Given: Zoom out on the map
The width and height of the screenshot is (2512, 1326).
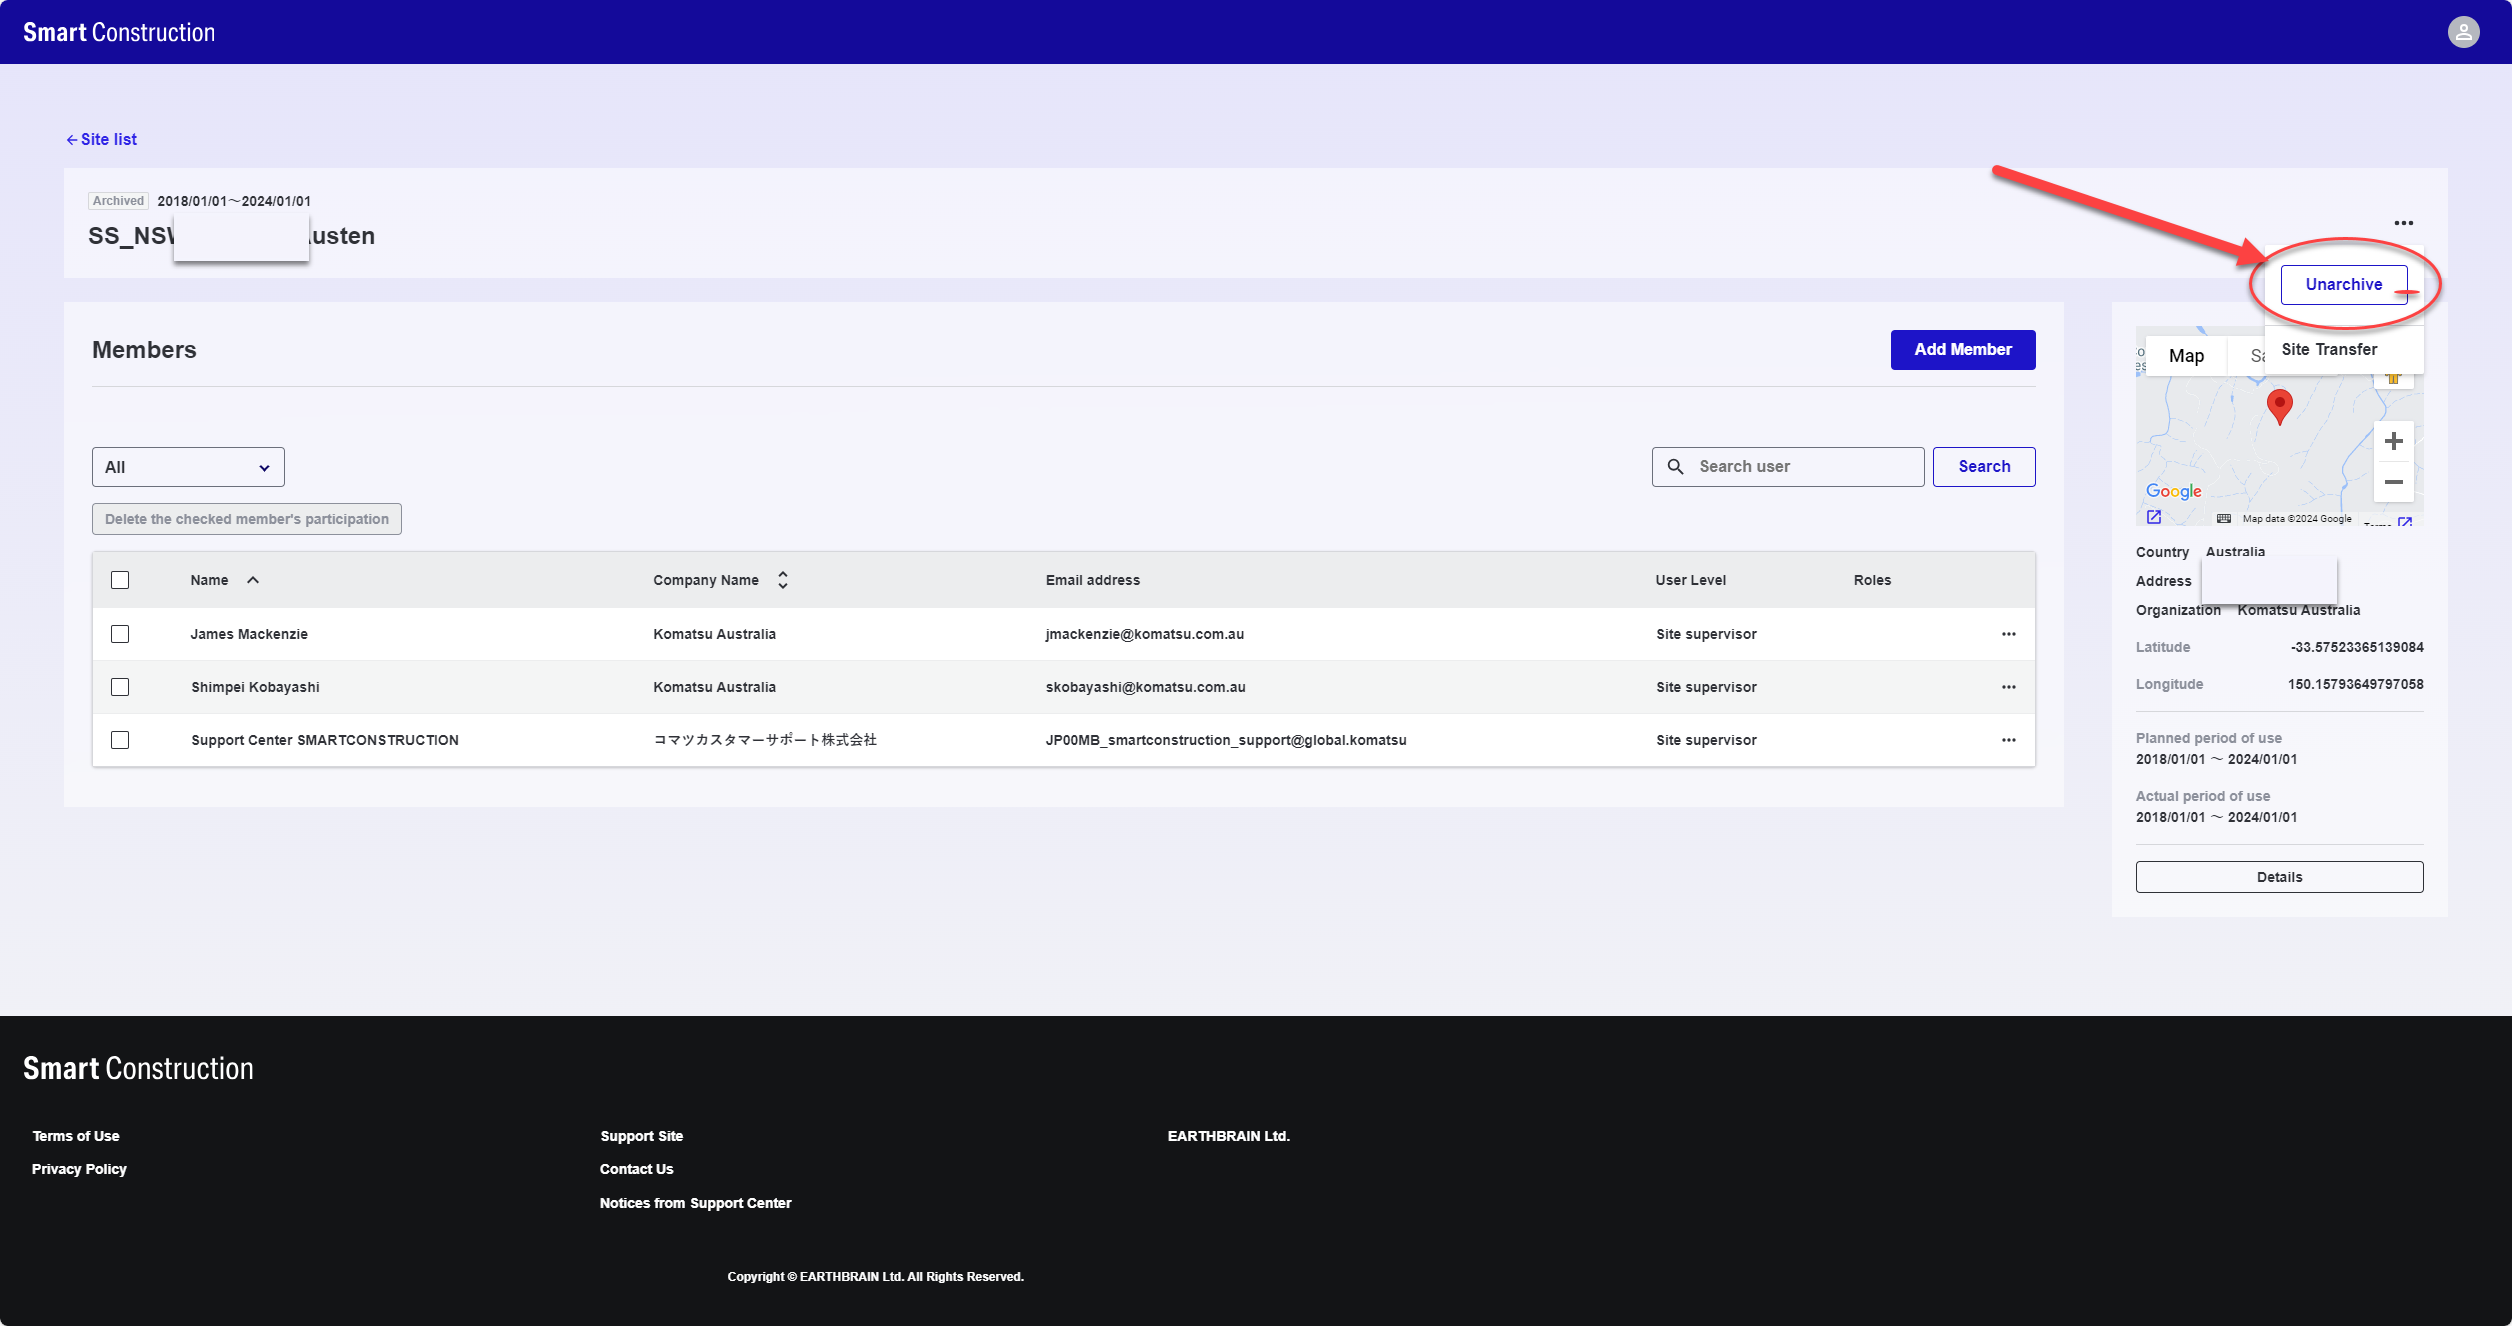Looking at the screenshot, I should point(2393,482).
